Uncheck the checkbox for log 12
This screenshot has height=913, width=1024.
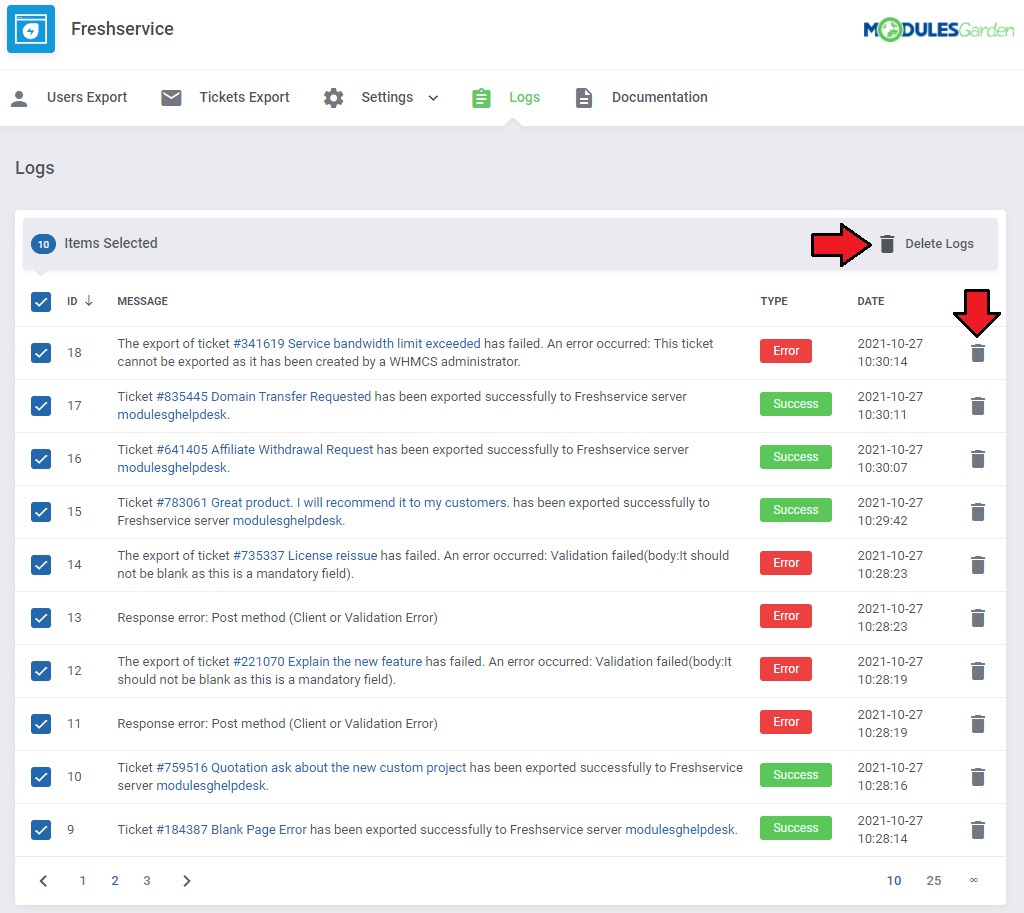(x=41, y=671)
